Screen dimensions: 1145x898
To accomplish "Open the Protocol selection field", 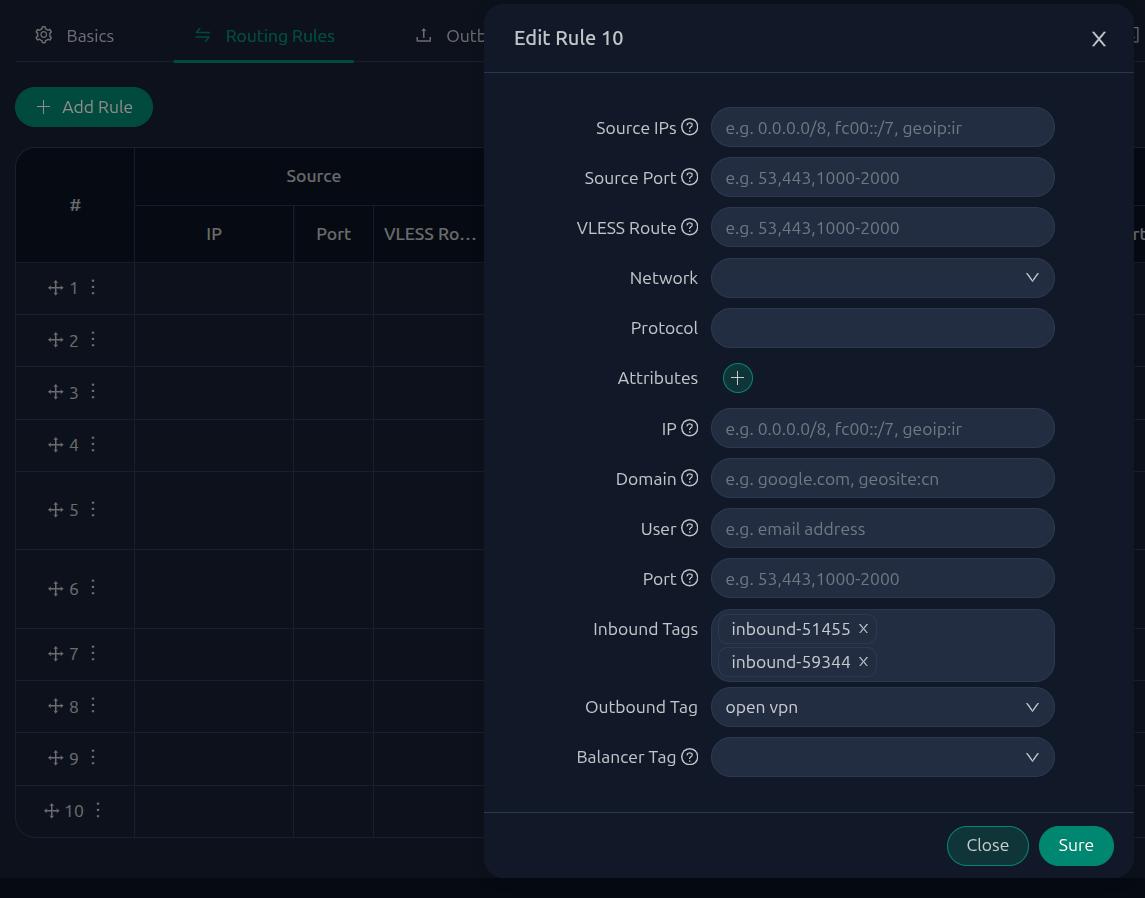I will (x=882, y=328).
